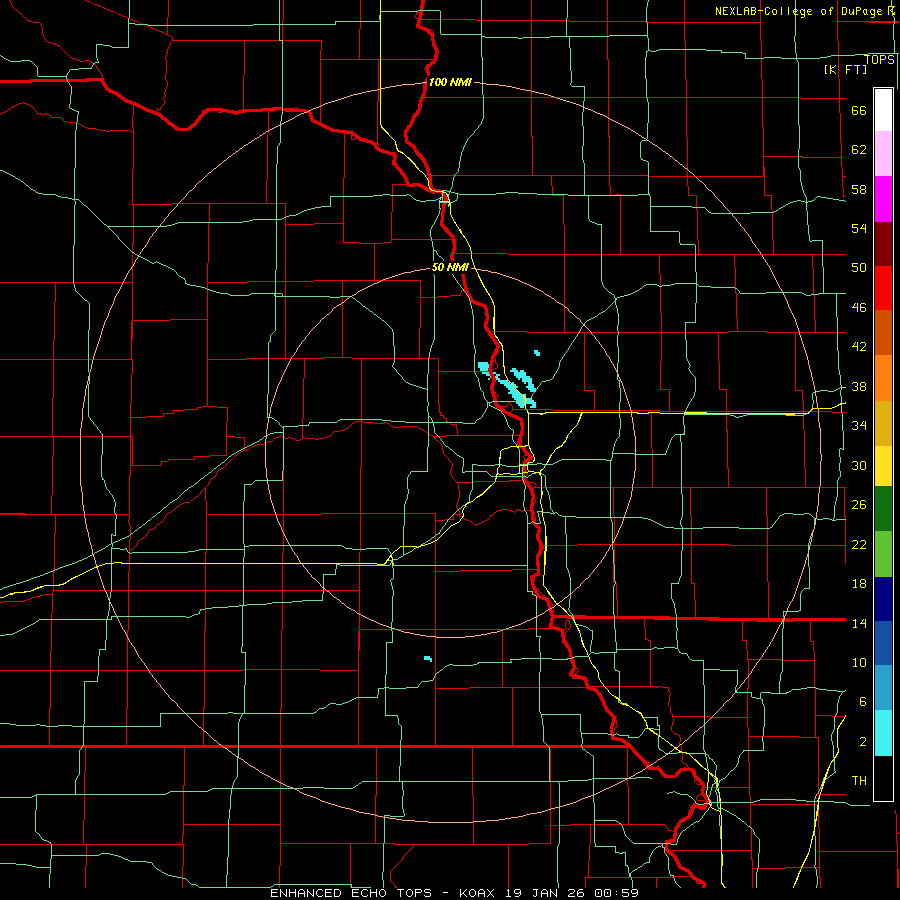
Task: Click the TH threshold label
Action: point(859,781)
